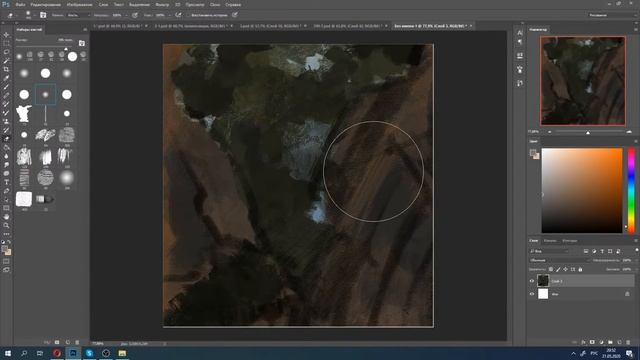Open Skype from the taskbar
640x360 pixels.
click(x=89, y=353)
